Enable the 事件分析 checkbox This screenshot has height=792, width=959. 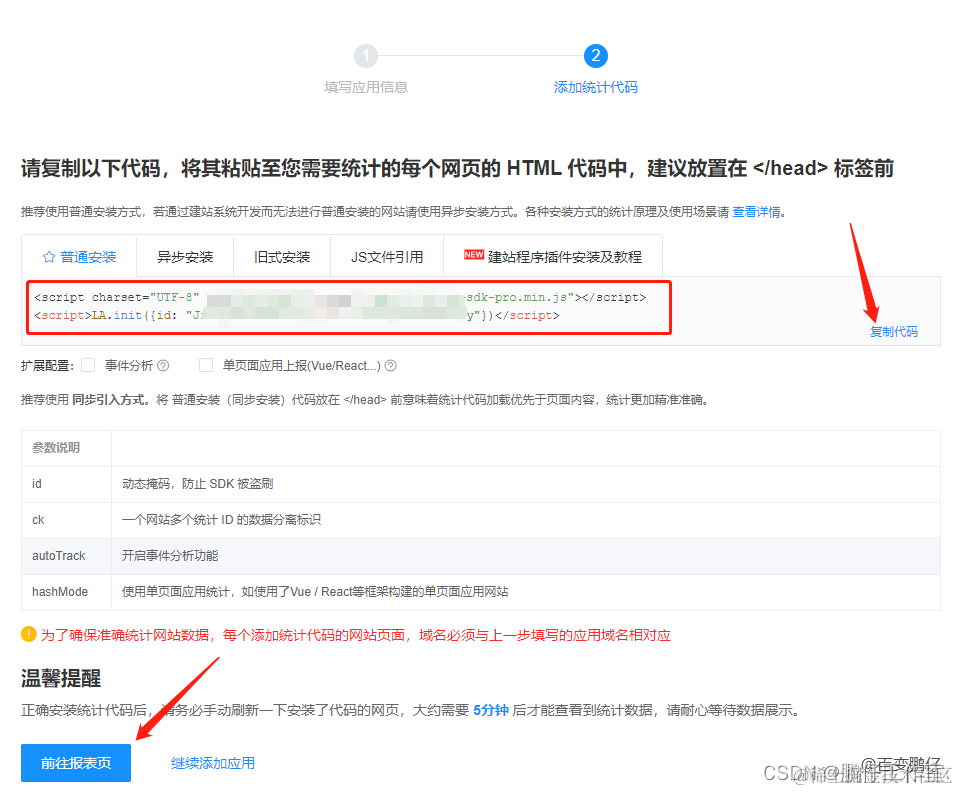89,365
